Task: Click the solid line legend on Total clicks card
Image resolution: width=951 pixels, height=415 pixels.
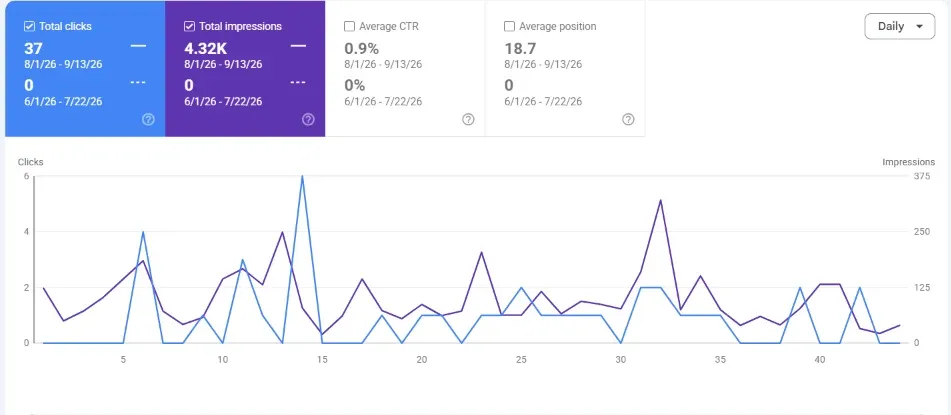Action: click(x=138, y=46)
